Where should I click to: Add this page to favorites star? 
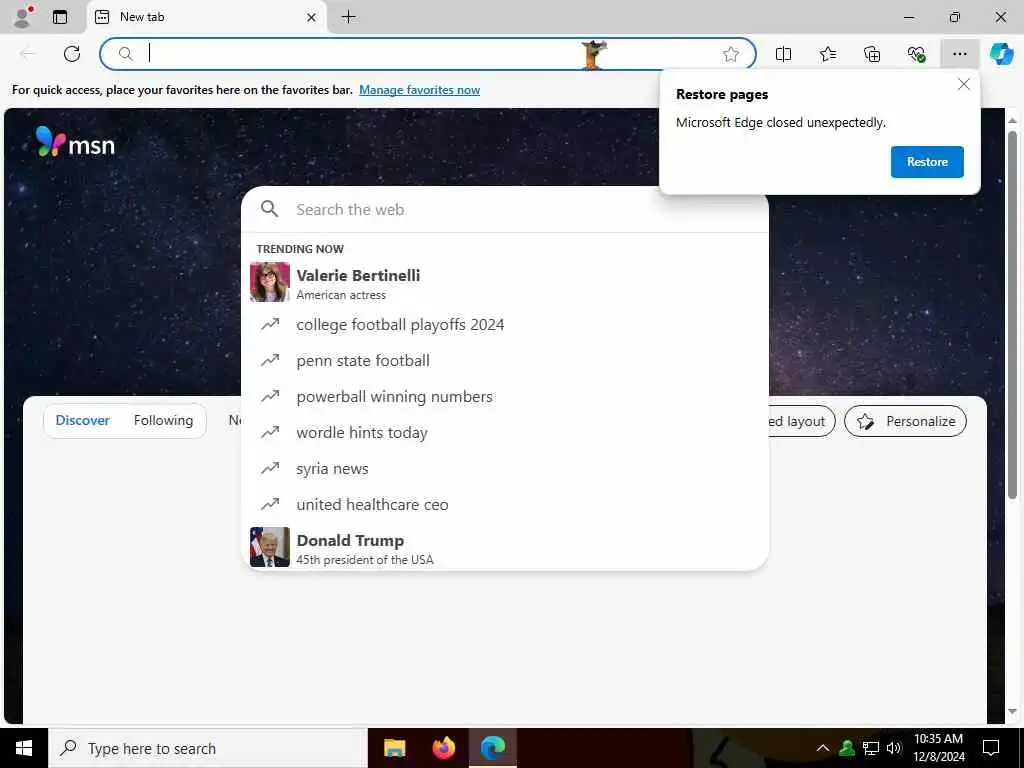click(x=731, y=54)
